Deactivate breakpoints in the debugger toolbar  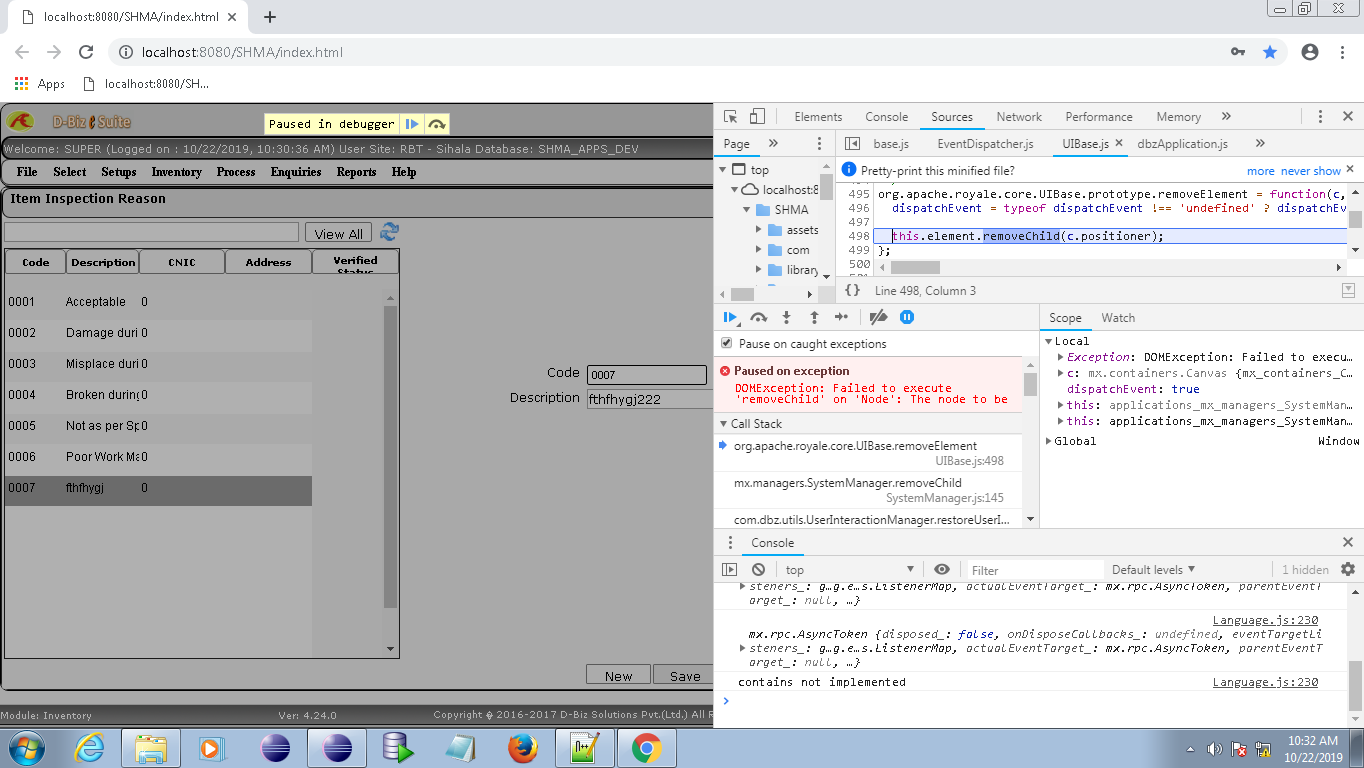point(879,317)
